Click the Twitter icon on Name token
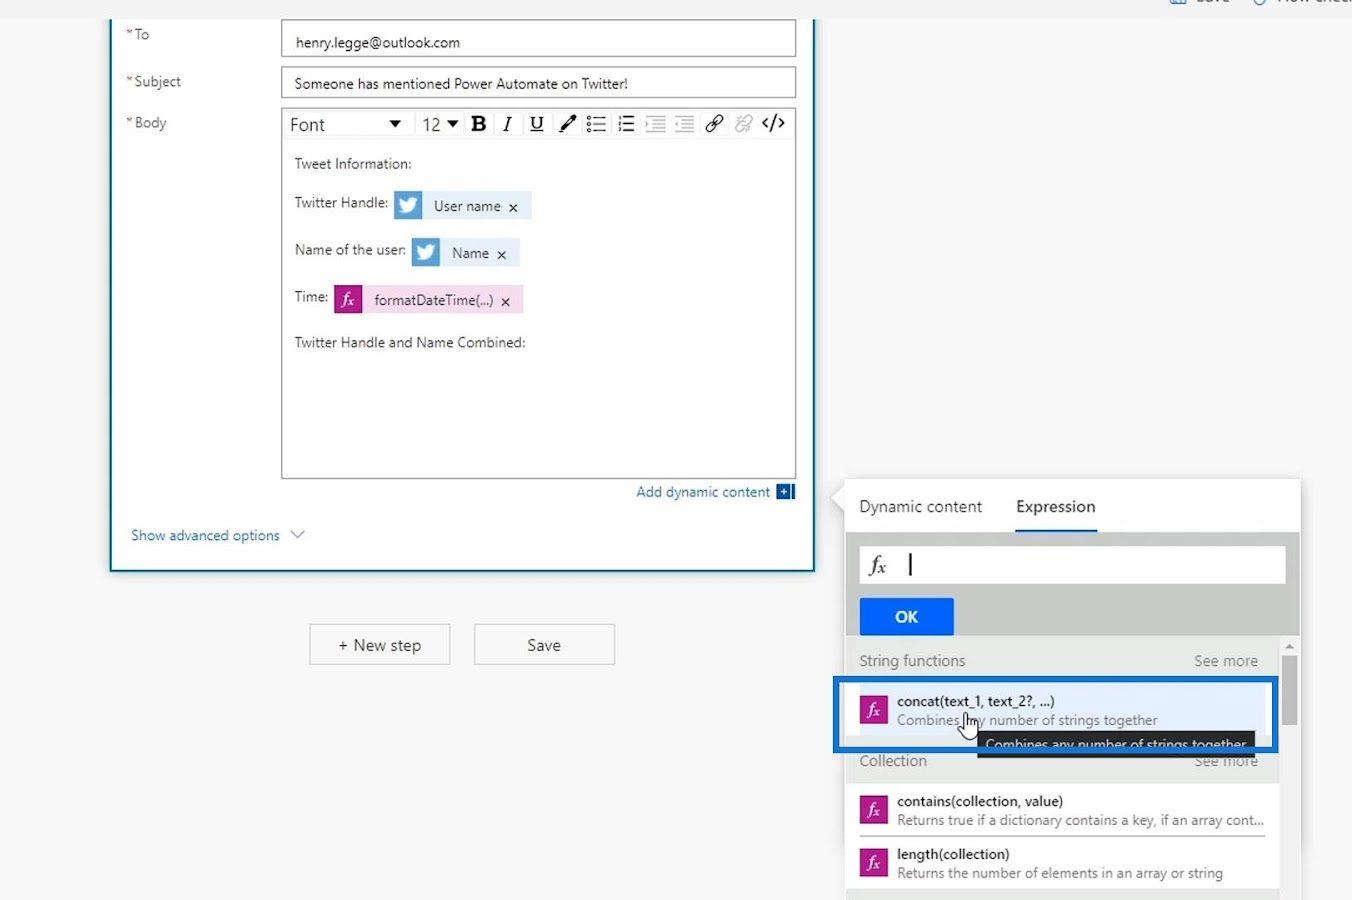1352x900 pixels. point(426,253)
